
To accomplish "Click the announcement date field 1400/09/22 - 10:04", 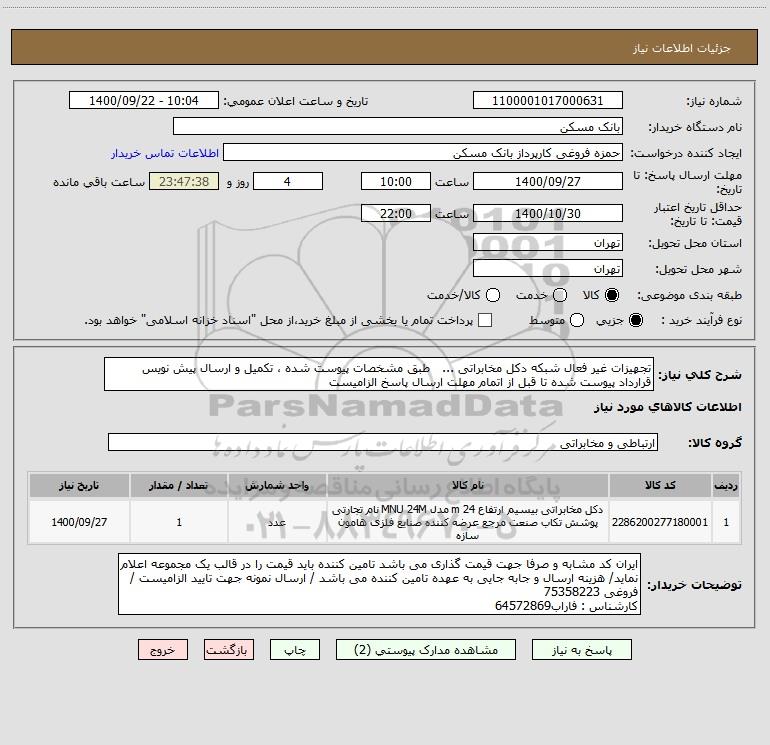I will point(144,101).
